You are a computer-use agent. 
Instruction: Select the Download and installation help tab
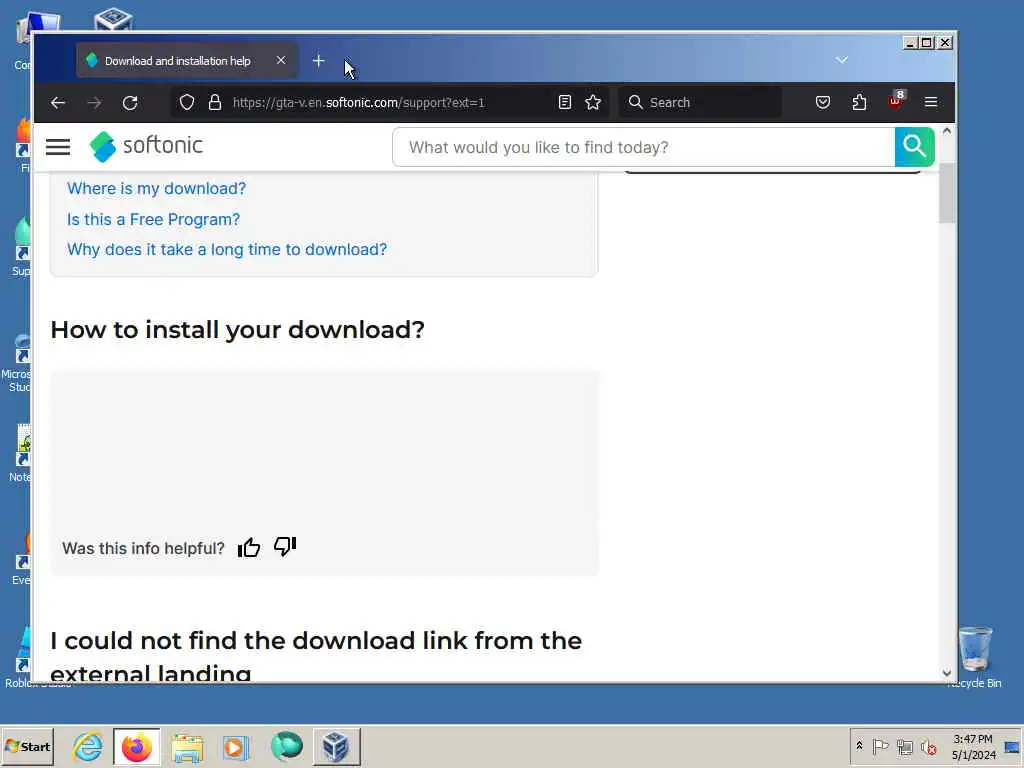[187, 61]
